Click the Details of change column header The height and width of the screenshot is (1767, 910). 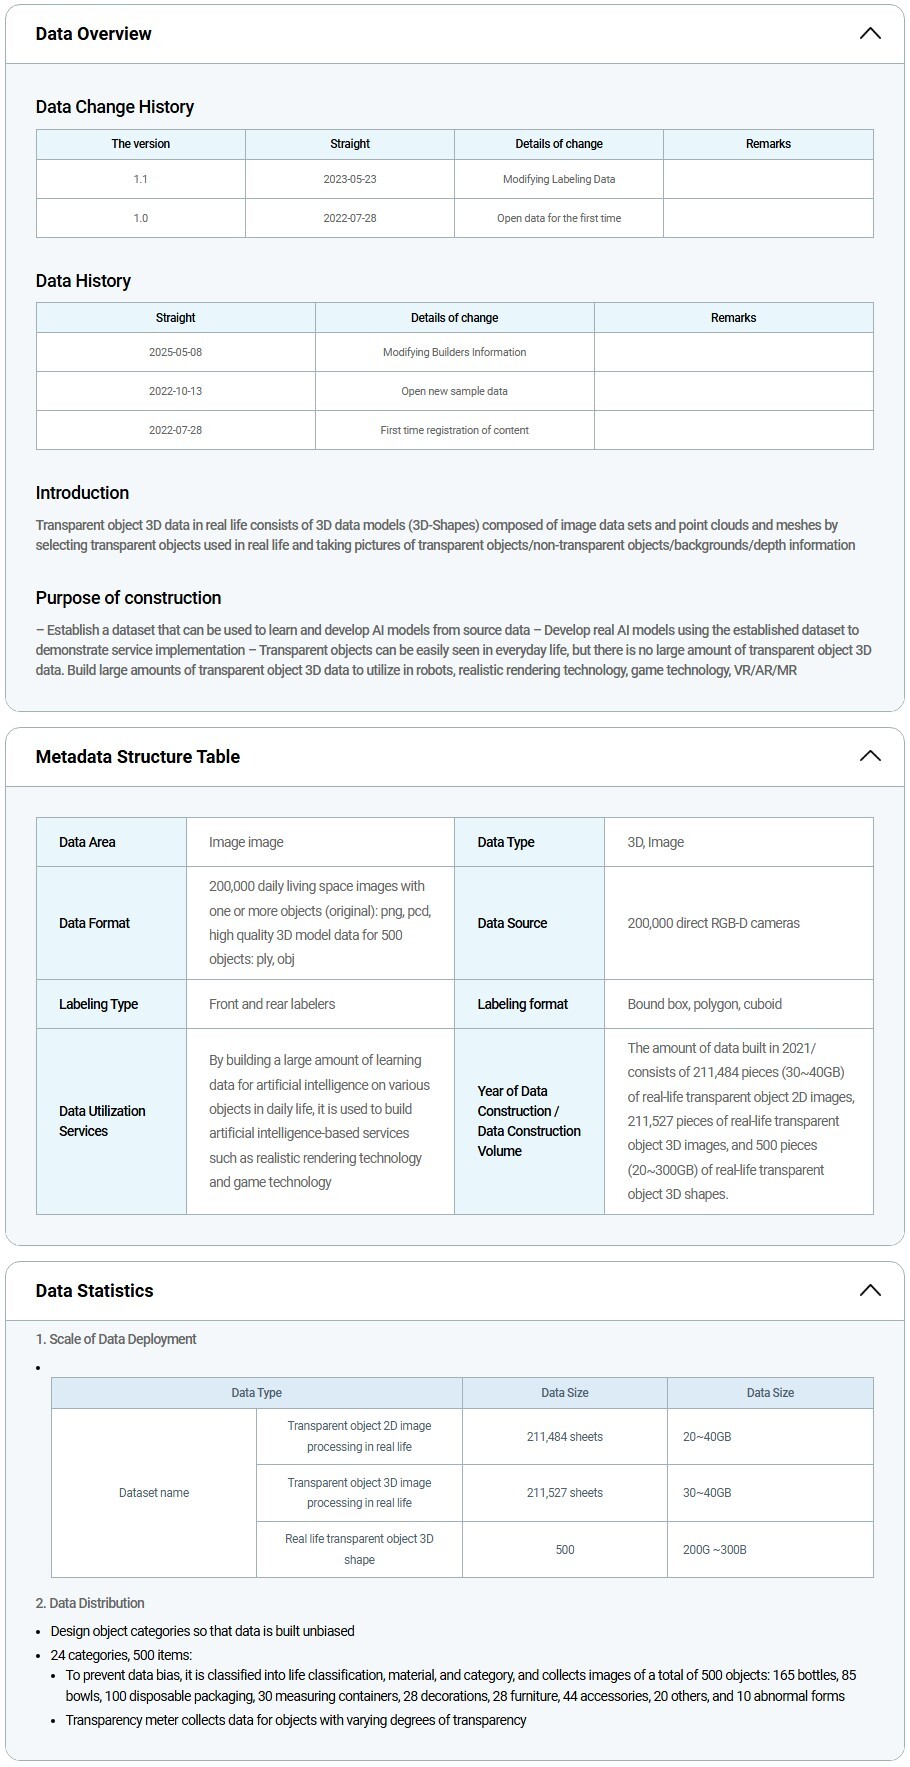click(x=559, y=144)
